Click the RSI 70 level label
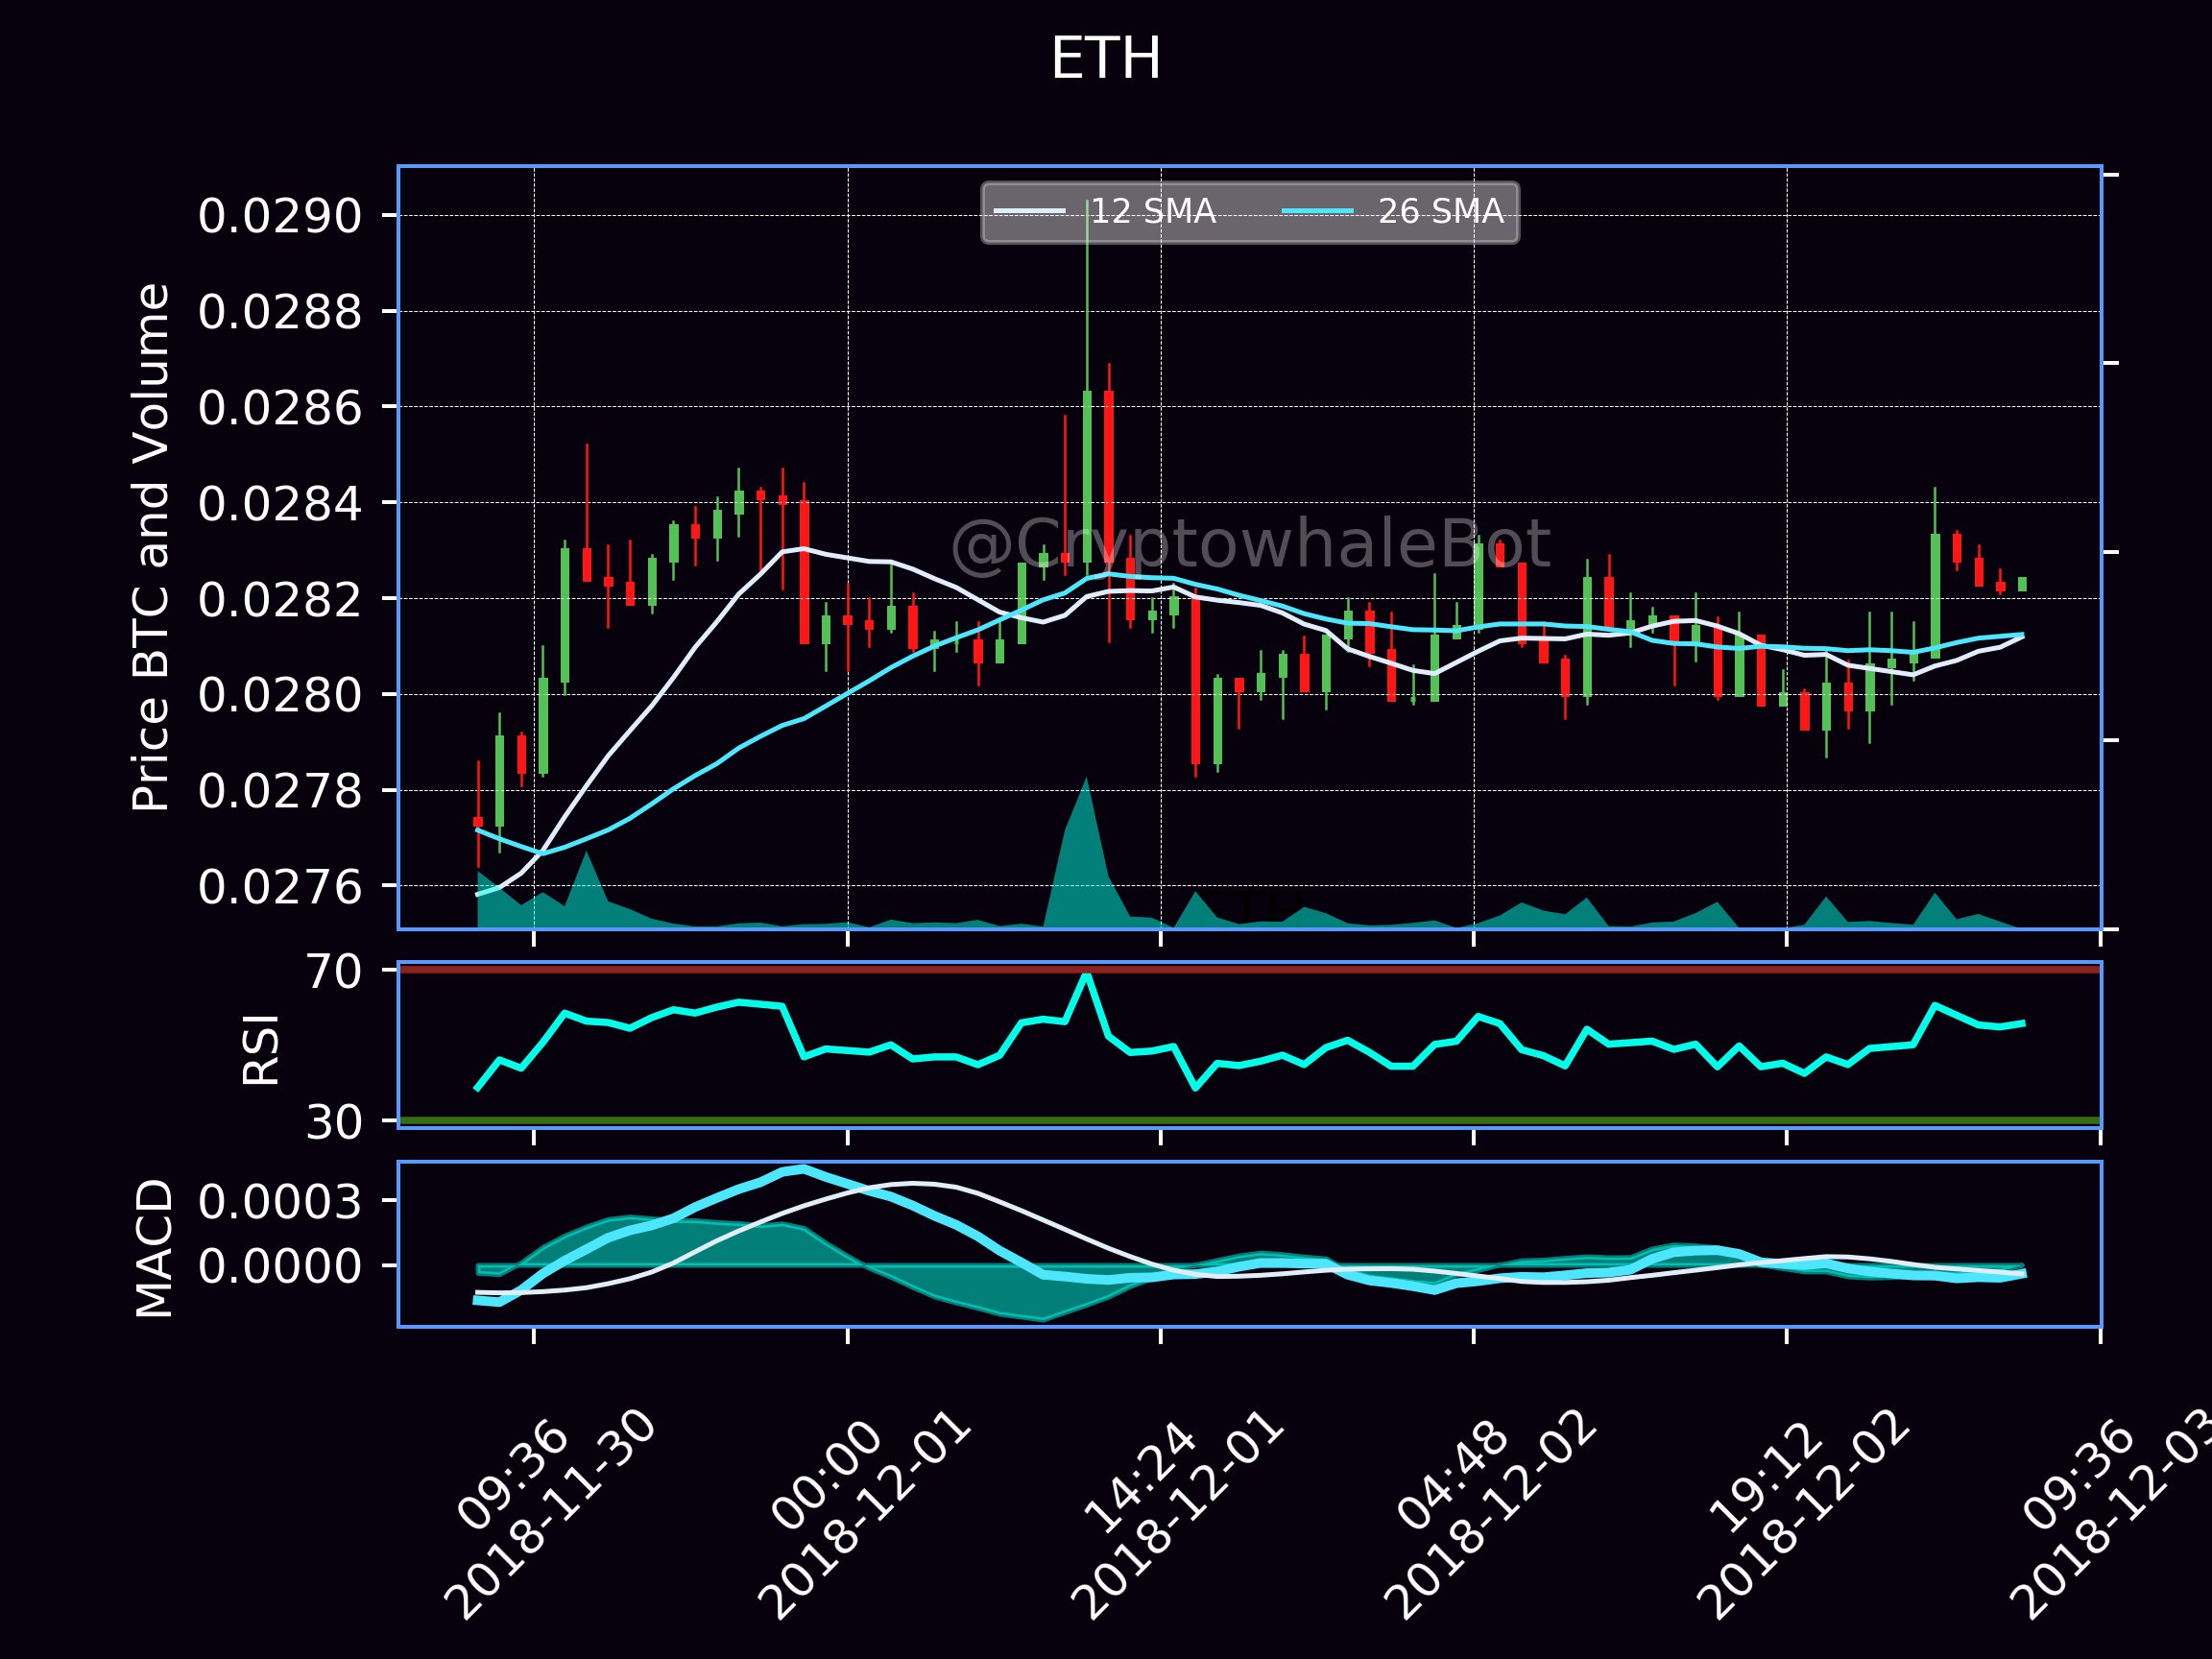Viewport: 2212px width, 1659px height. point(334,971)
